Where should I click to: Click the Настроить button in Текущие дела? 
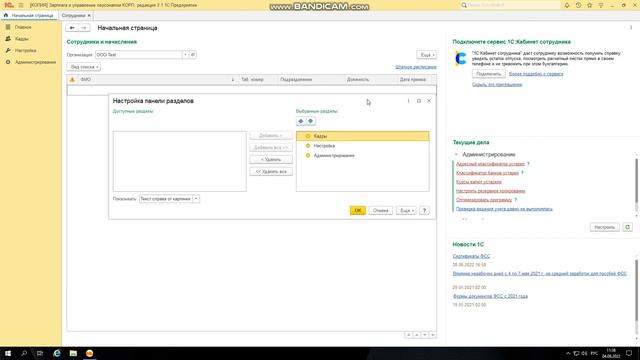point(604,227)
